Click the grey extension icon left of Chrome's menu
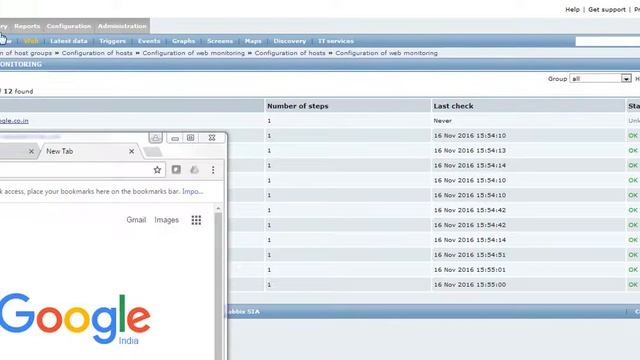640x360 pixels. tap(194, 169)
